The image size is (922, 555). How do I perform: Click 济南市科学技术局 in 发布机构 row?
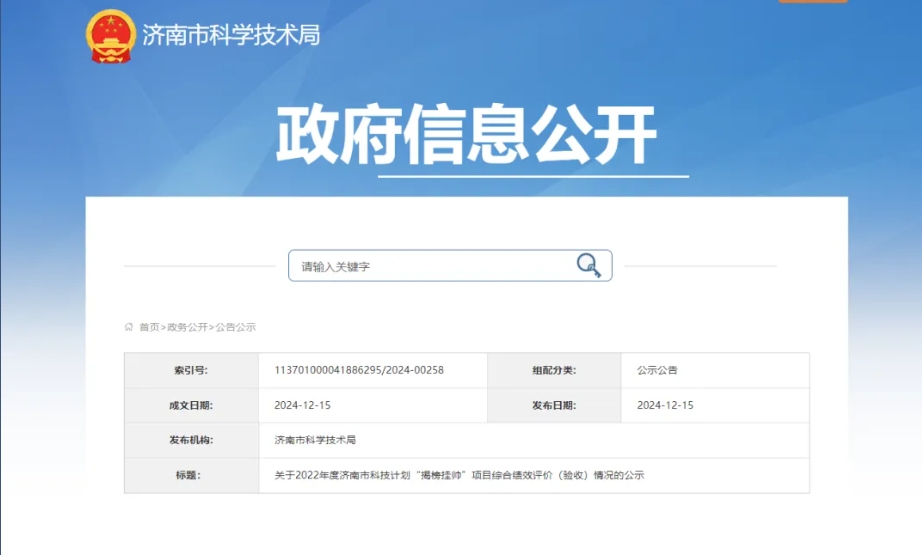click(x=315, y=440)
